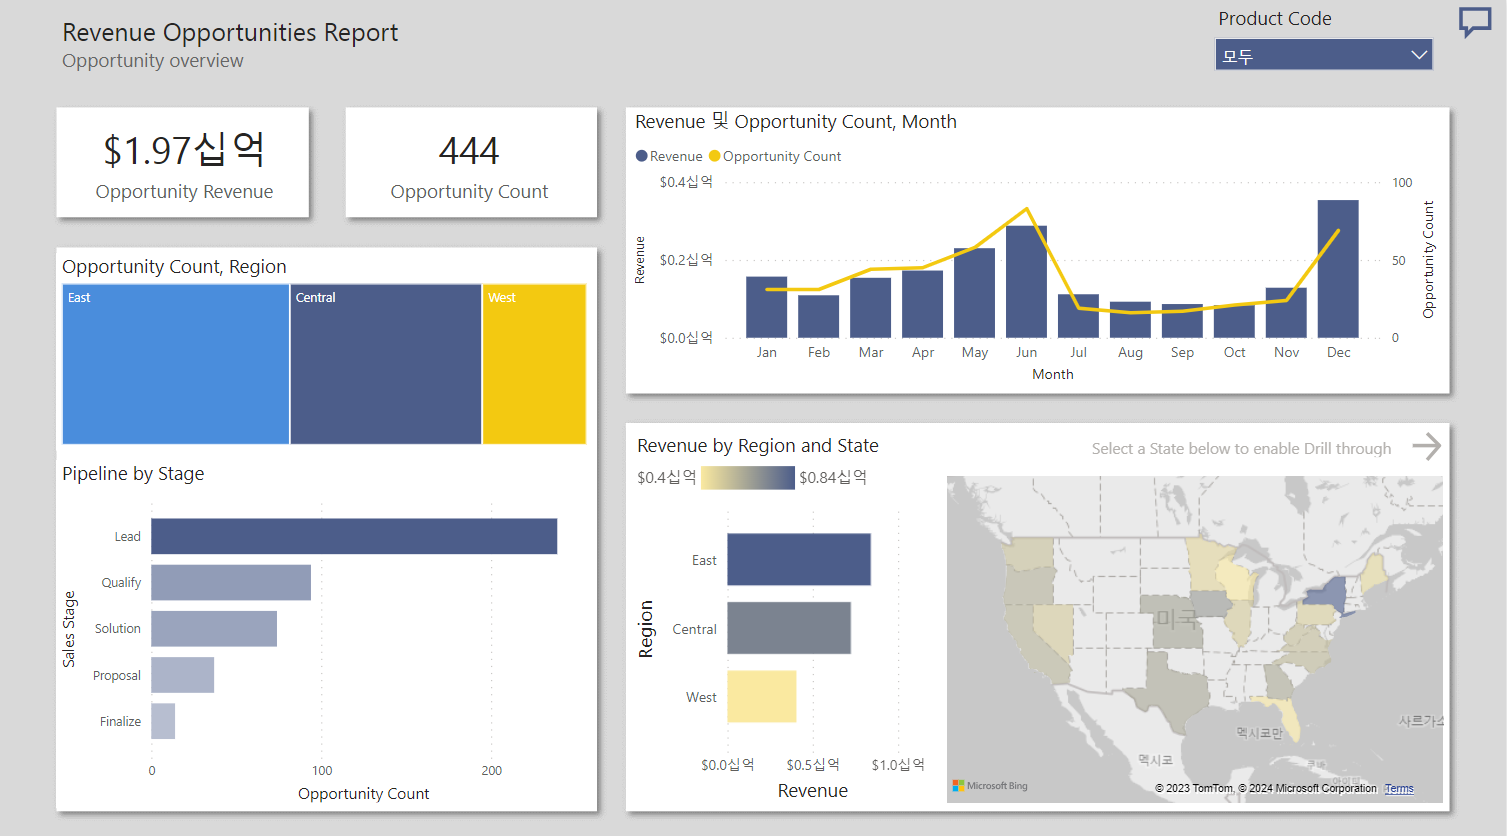Viewport: 1507px width, 836px height.
Task: Select the Central bar in Revenue by Region
Action: 789,628
